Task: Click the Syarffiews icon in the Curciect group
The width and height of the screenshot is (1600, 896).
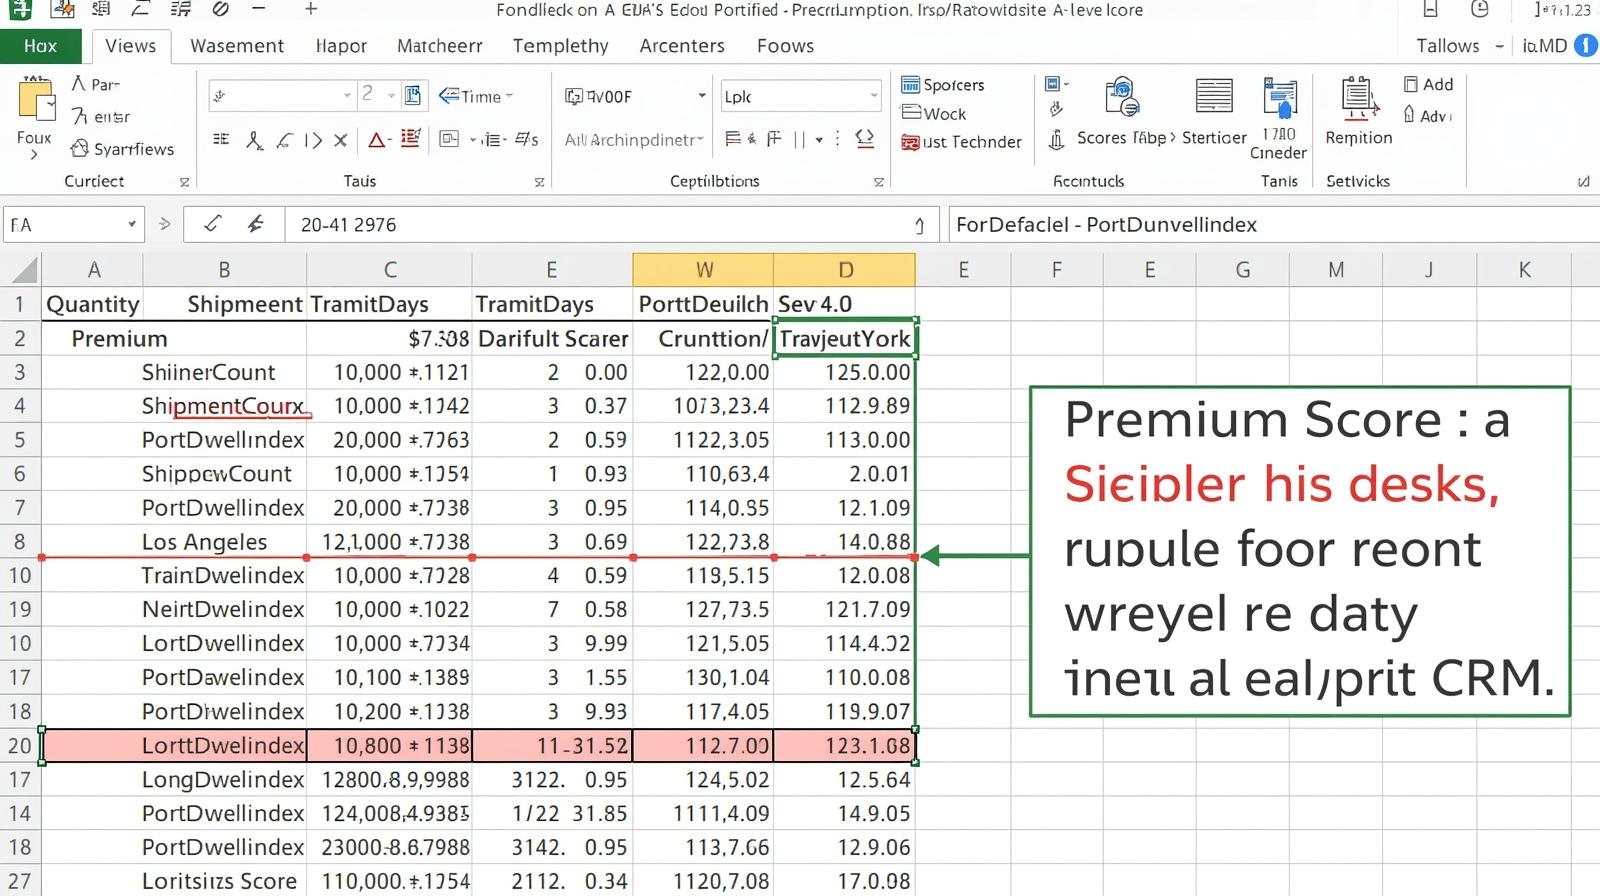Action: 80,149
